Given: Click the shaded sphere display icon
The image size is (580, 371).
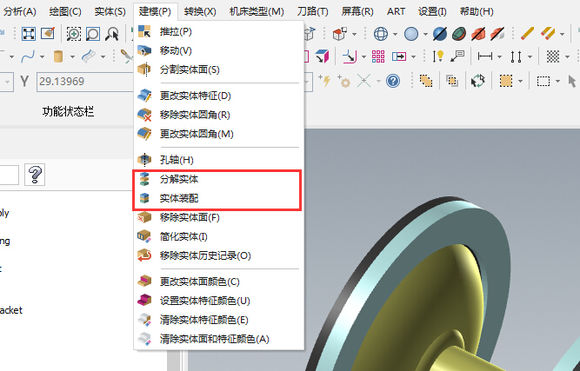Looking at the screenshot, I should click(411, 34).
